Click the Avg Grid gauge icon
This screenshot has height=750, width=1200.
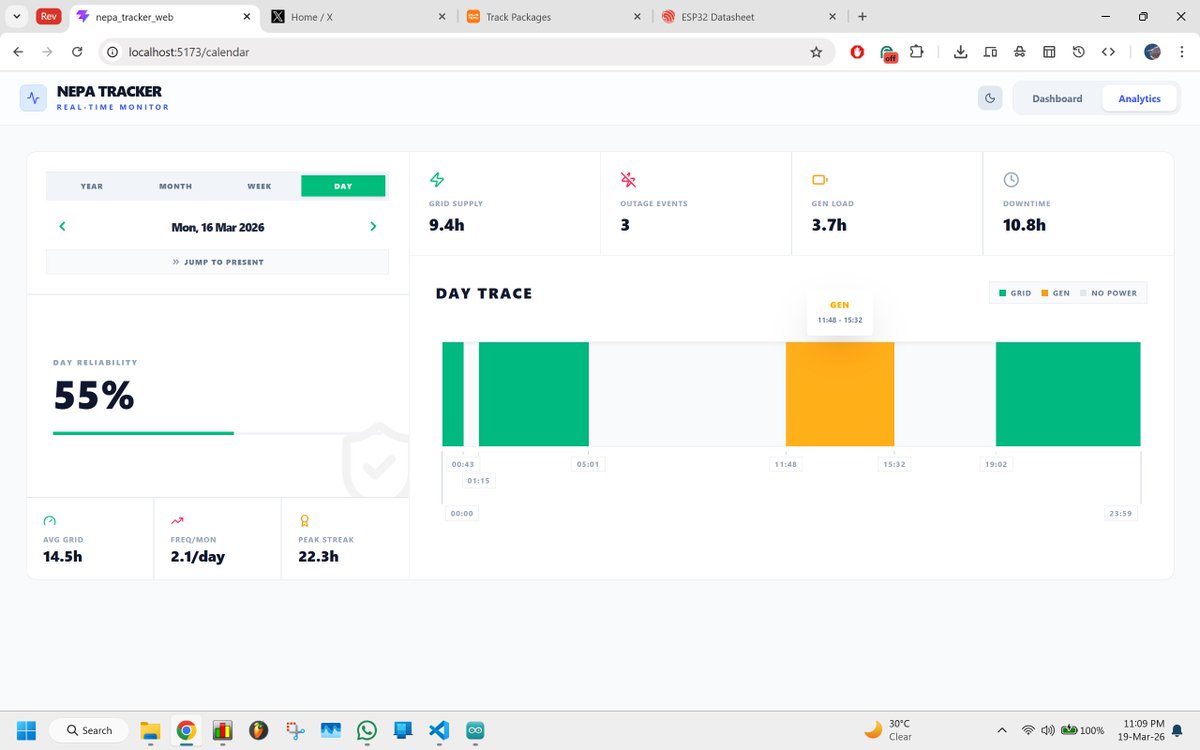[x=50, y=521]
